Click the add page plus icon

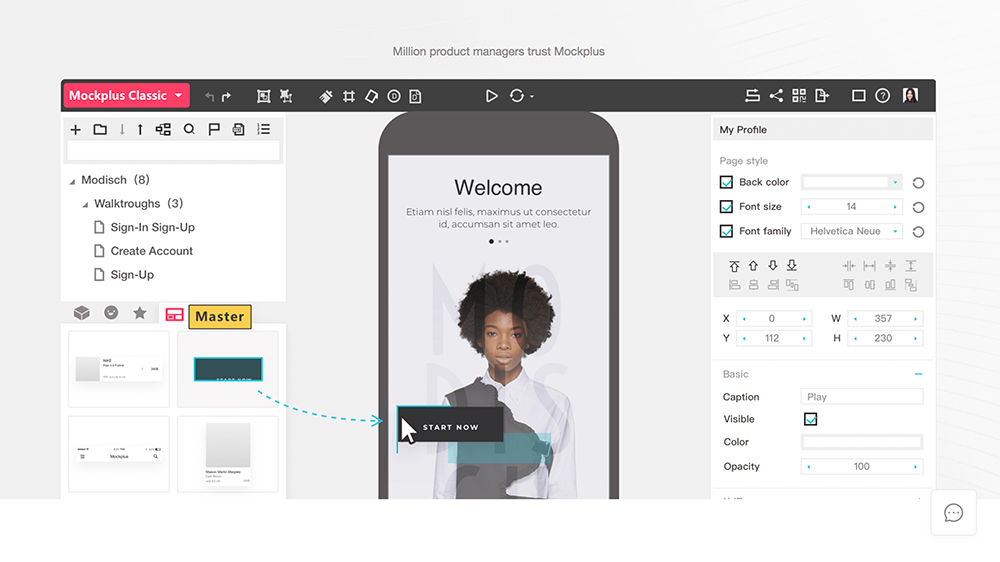click(75, 130)
